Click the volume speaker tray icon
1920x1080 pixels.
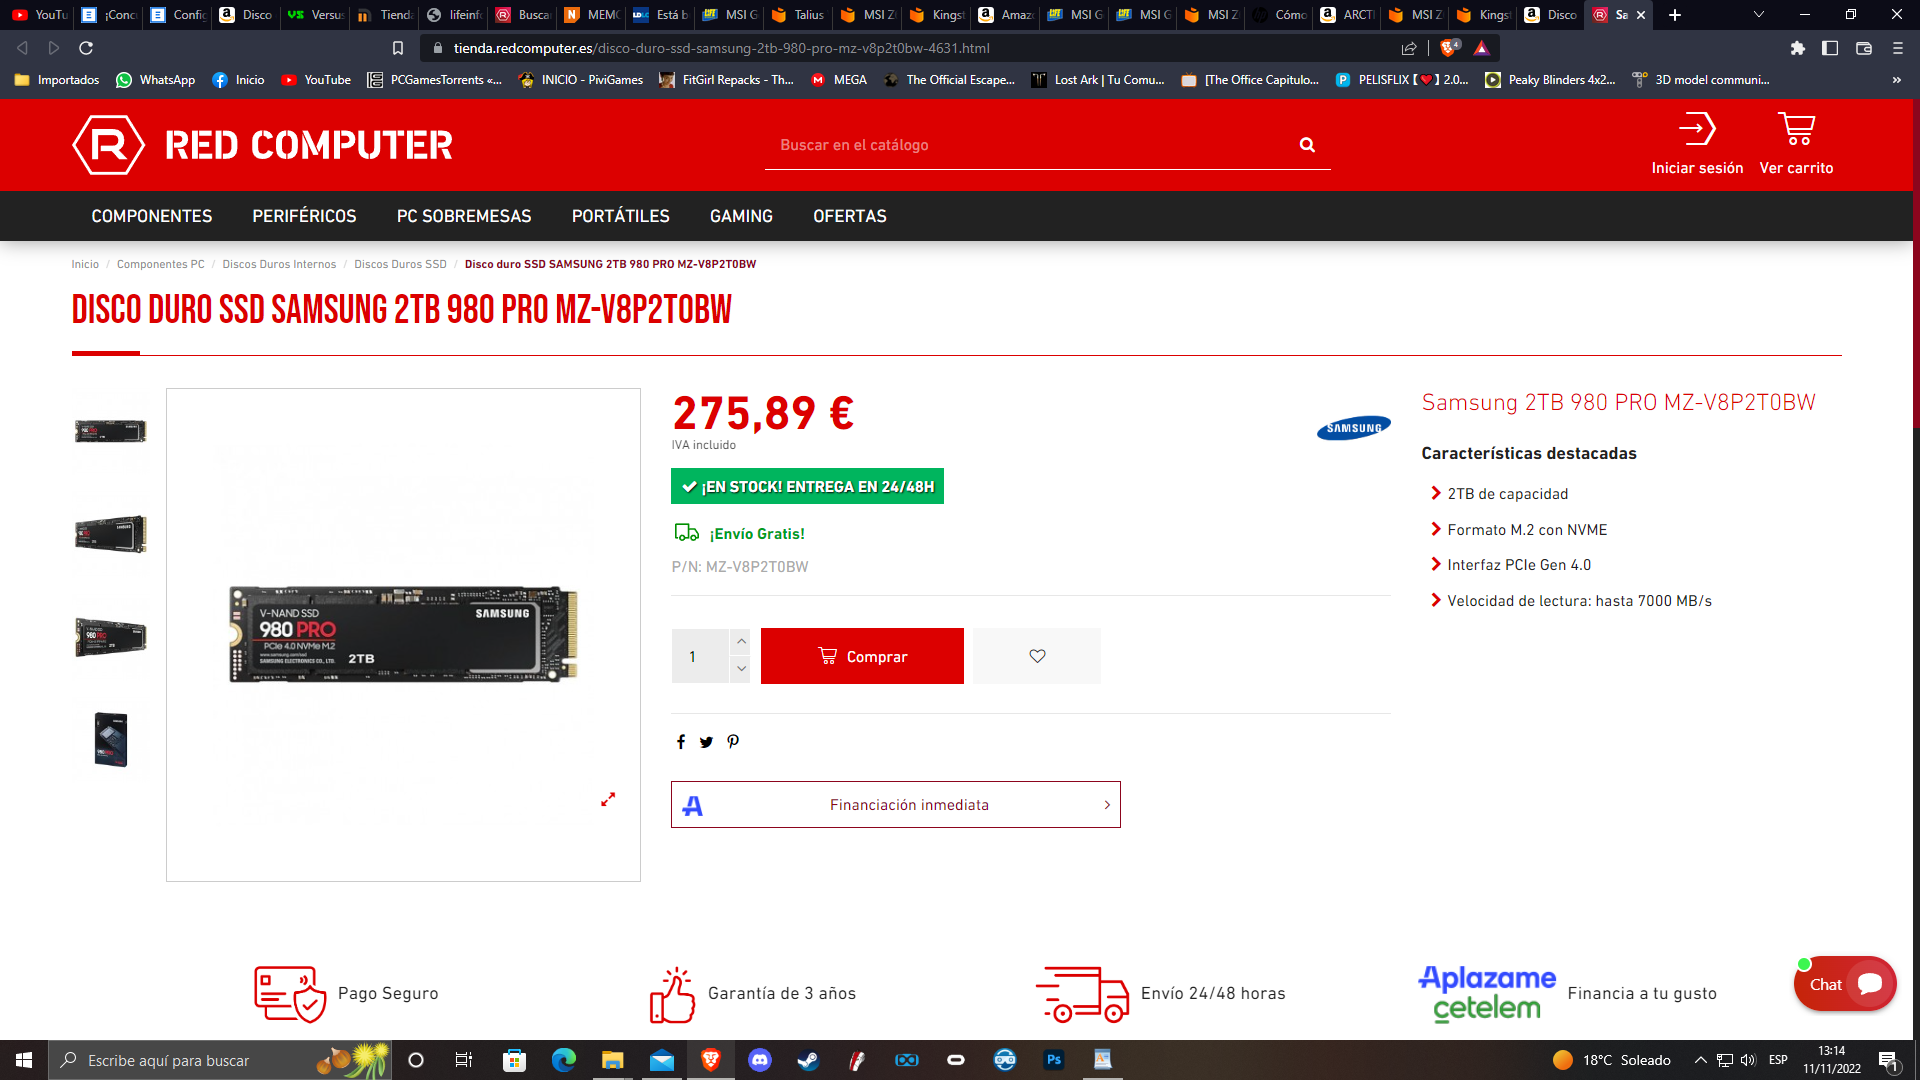click(x=1748, y=1060)
